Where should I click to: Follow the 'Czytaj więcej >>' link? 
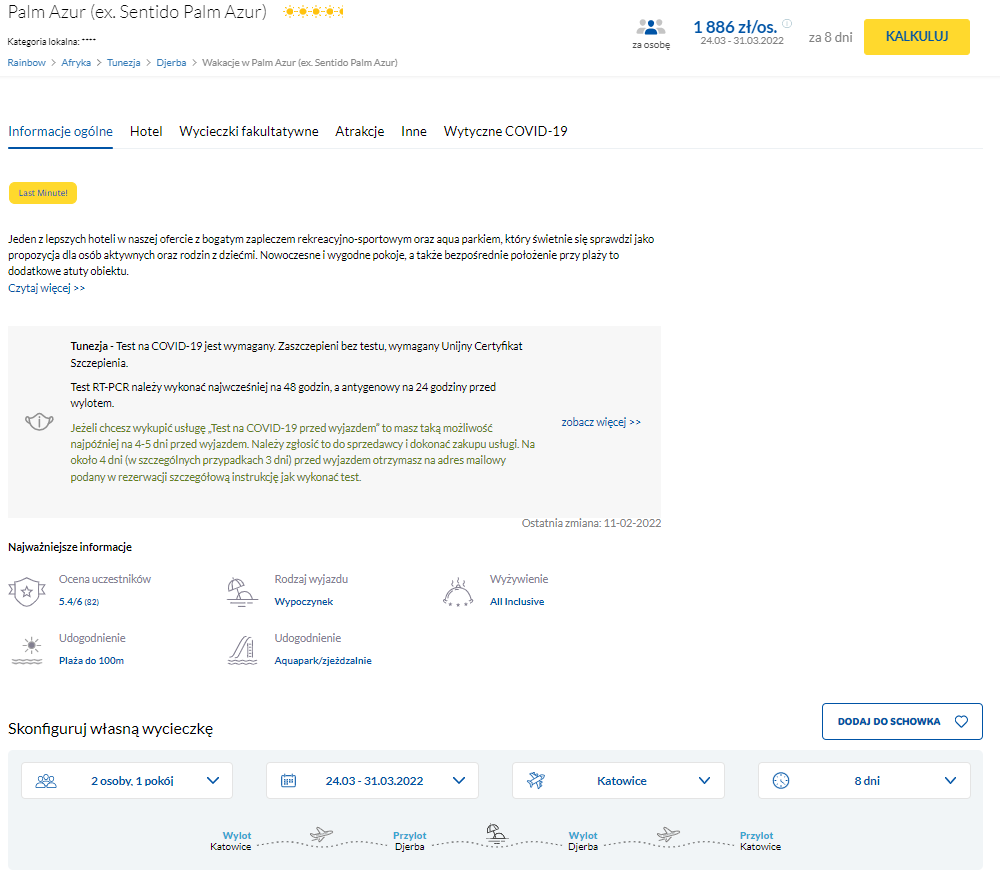[47, 288]
